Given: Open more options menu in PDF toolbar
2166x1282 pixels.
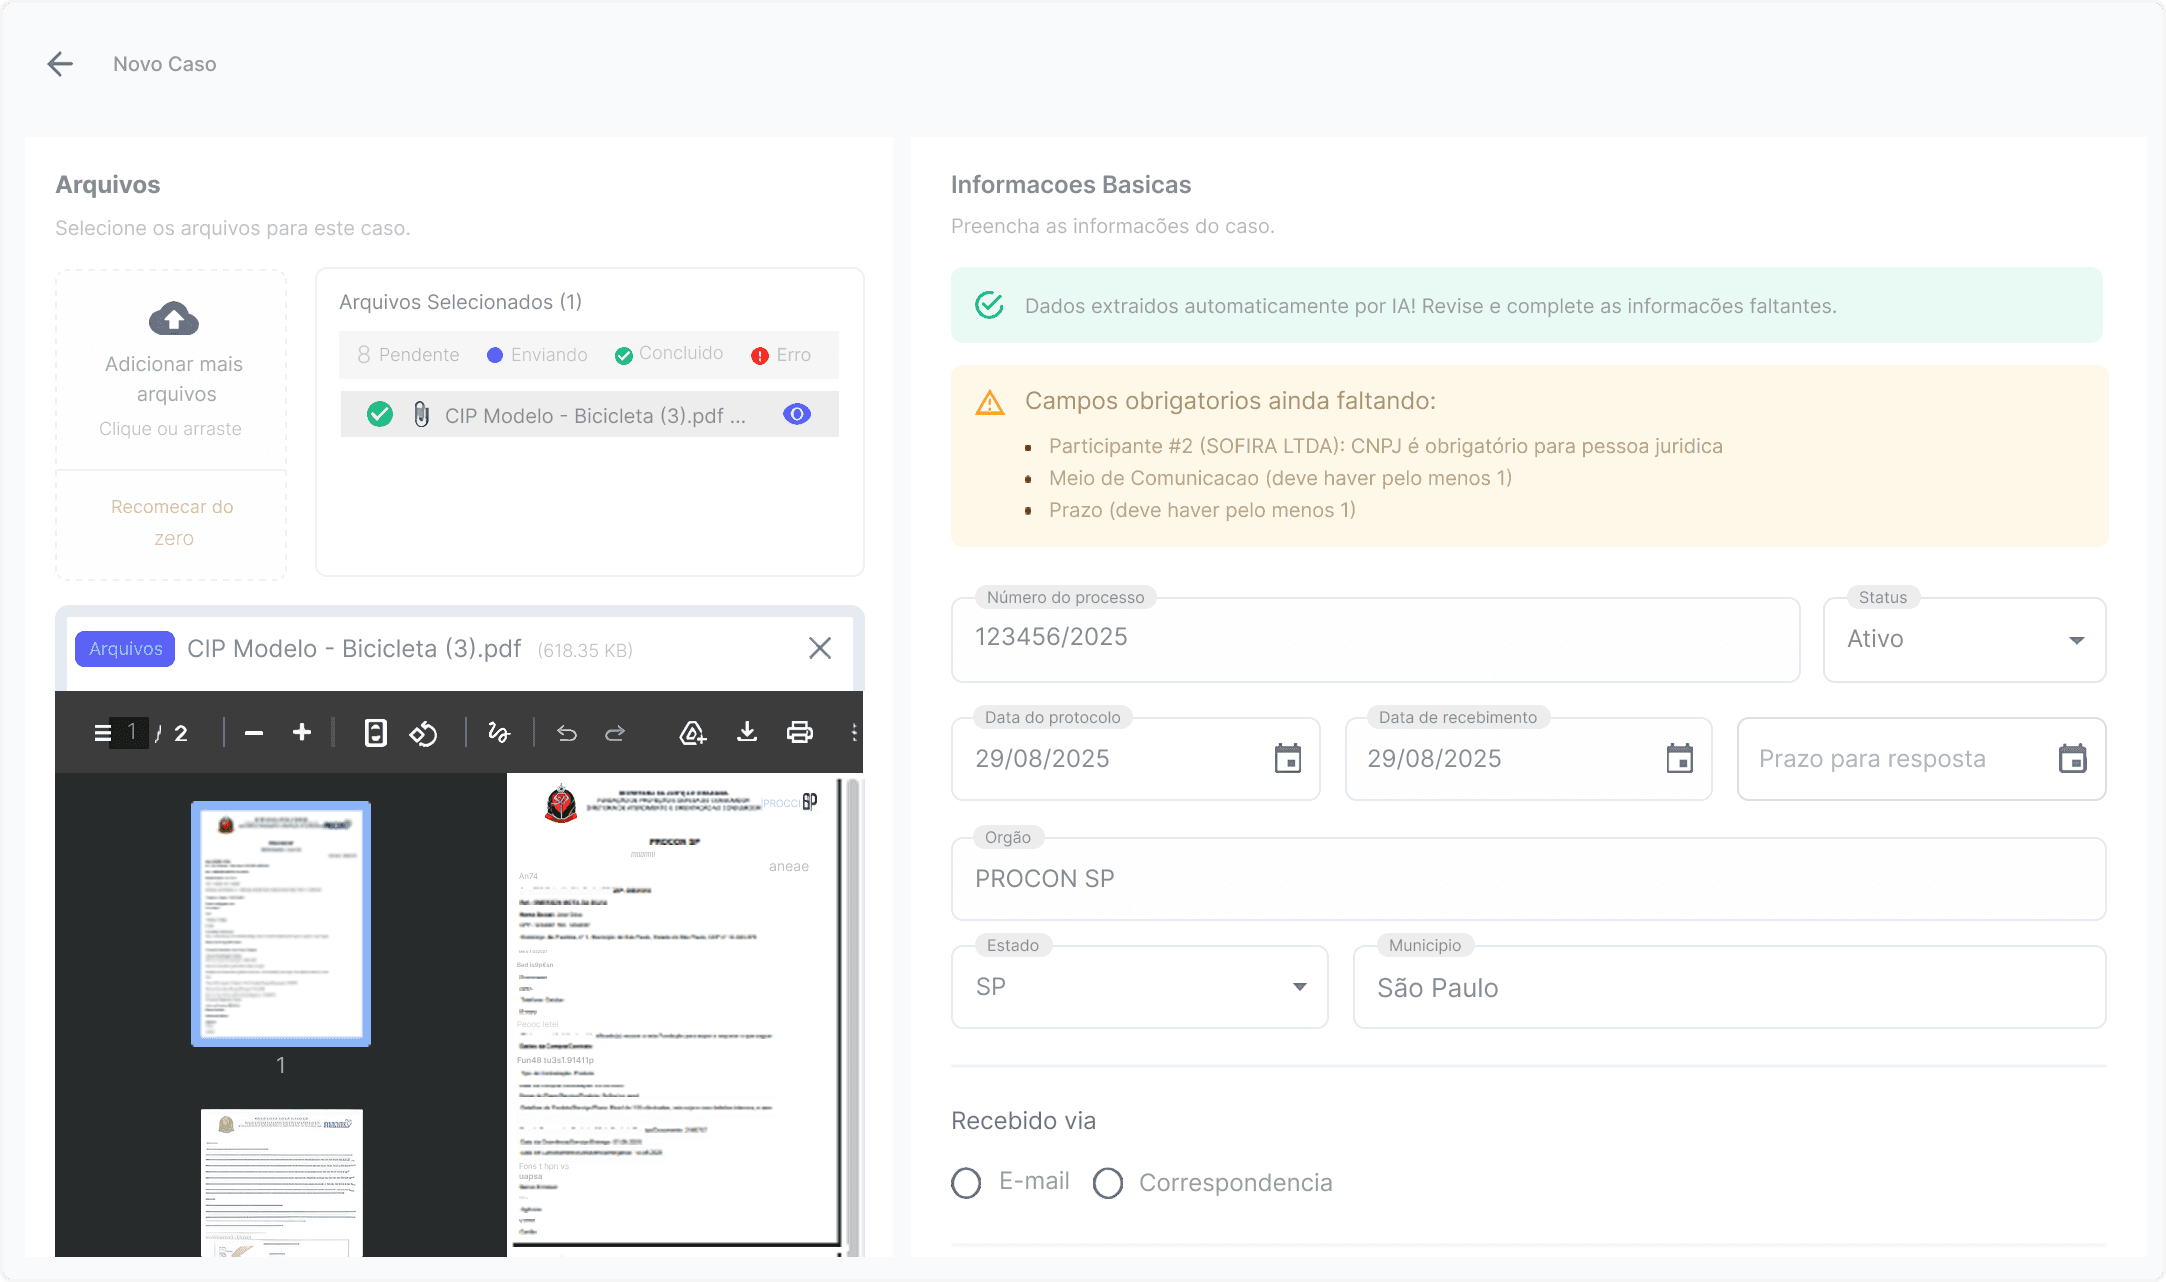Looking at the screenshot, I should pos(854,733).
